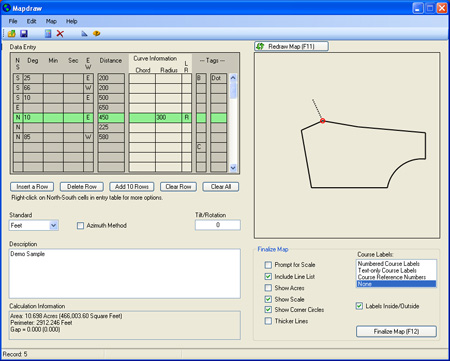Viewport: 450px width, 361px height.
Task: Enable the Show Acres checkbox
Action: click(x=268, y=288)
